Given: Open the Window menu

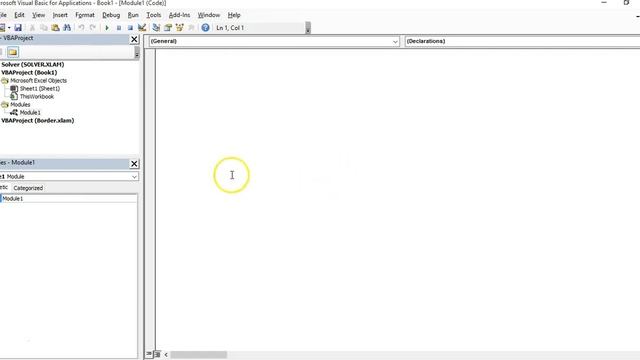Looking at the screenshot, I should click(209, 15).
